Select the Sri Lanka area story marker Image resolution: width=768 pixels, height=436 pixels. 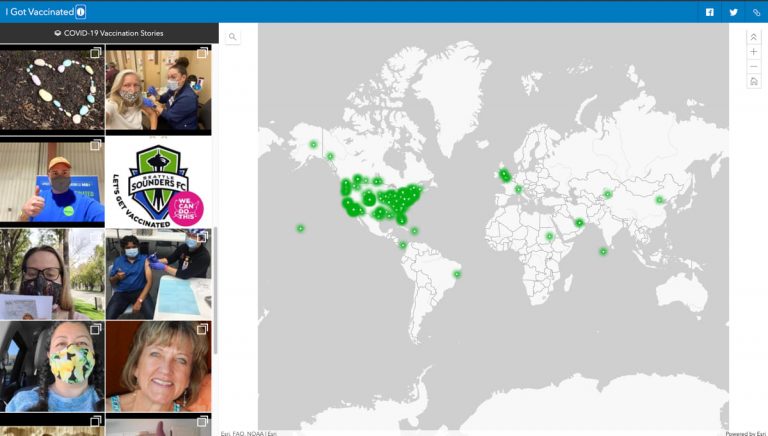pos(603,251)
